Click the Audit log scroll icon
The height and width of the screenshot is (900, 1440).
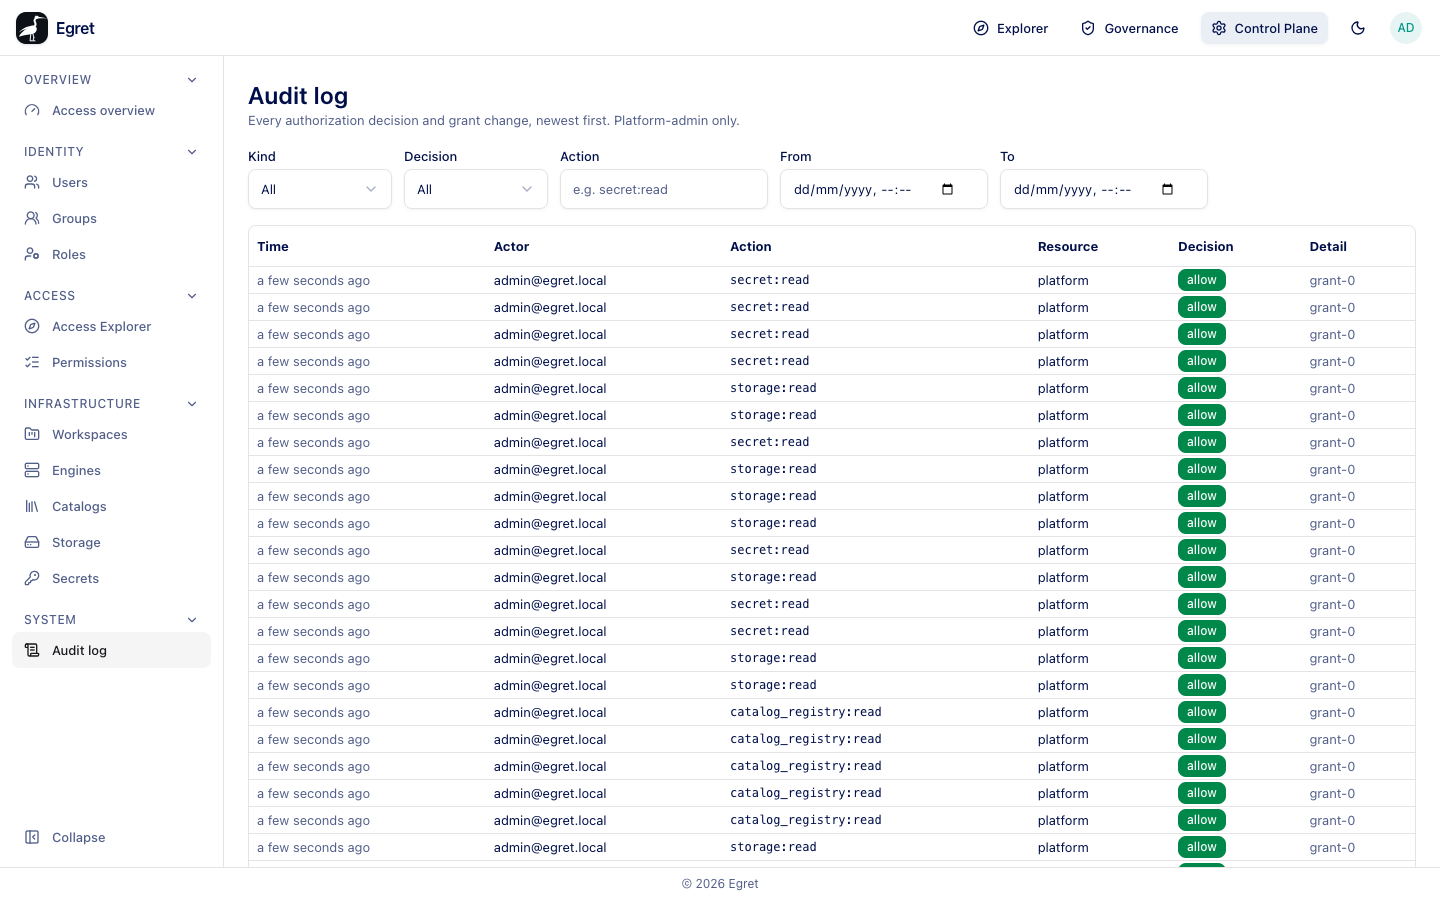(32, 651)
